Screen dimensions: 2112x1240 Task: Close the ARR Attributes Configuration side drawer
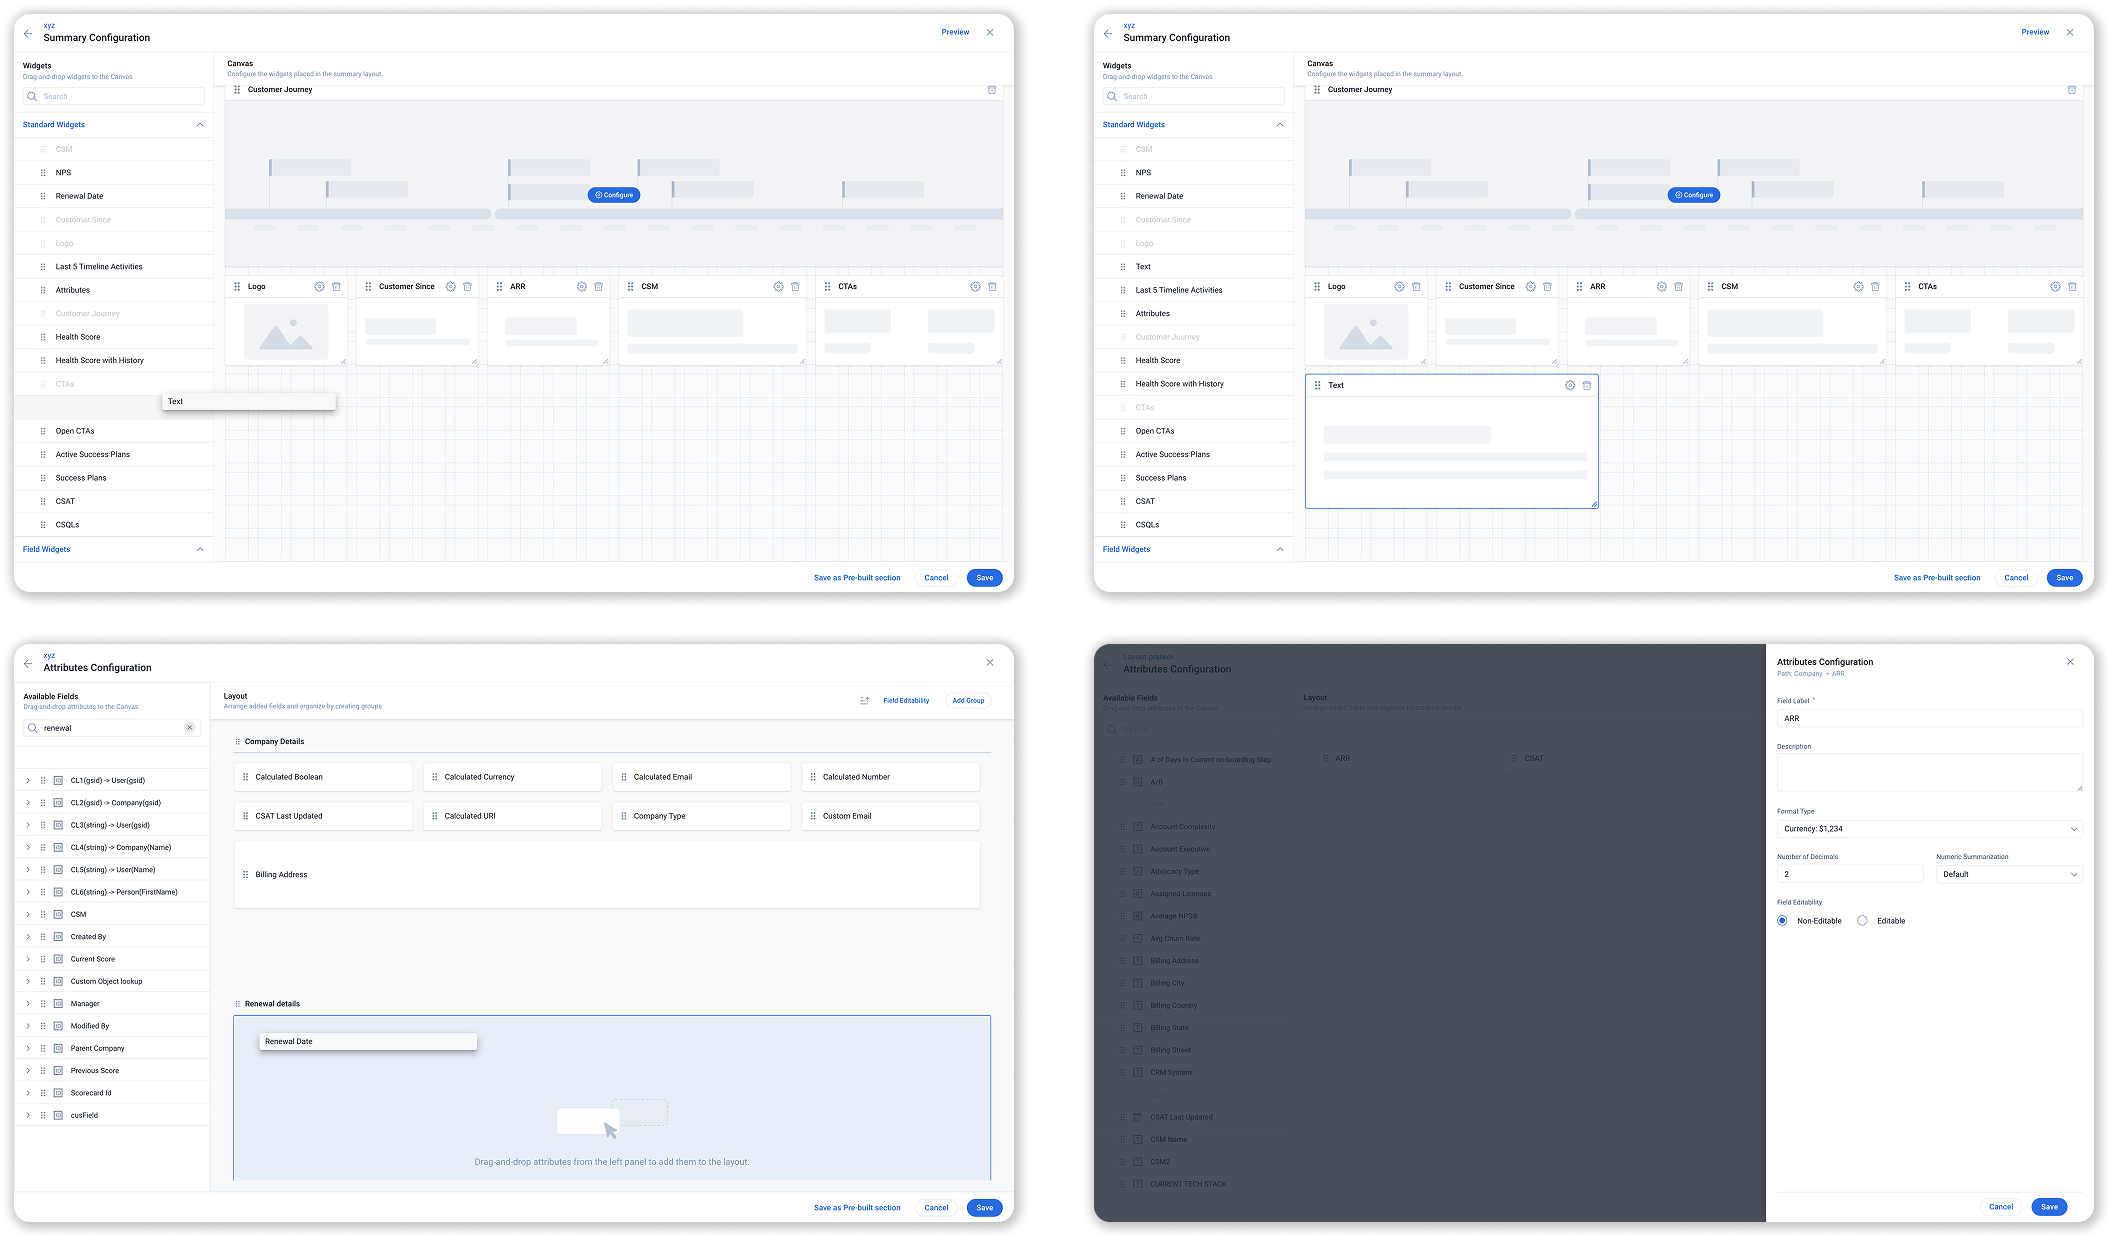(2070, 662)
